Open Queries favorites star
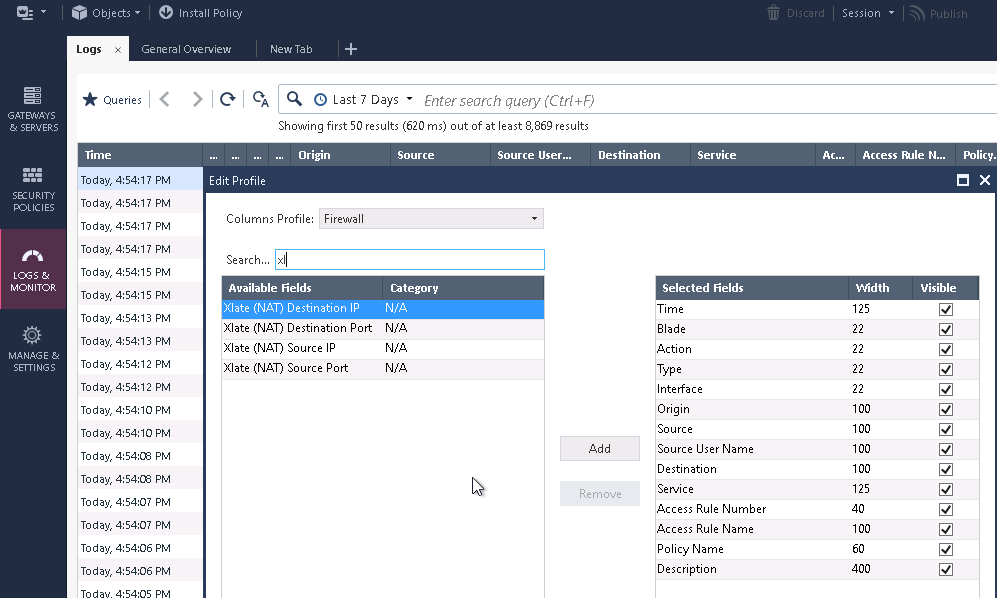 pos(112,100)
